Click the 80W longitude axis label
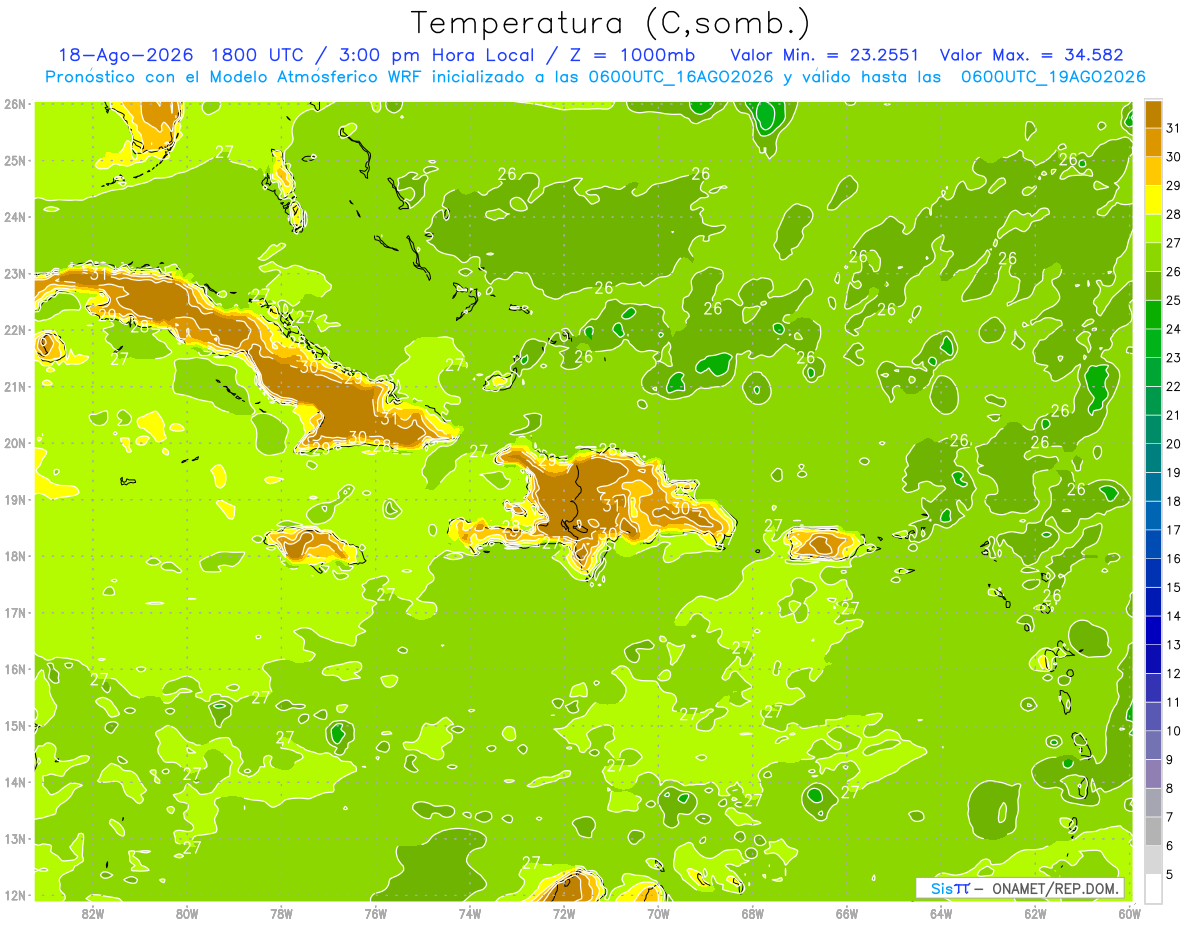The width and height of the screenshot is (1200, 927). coord(187,913)
